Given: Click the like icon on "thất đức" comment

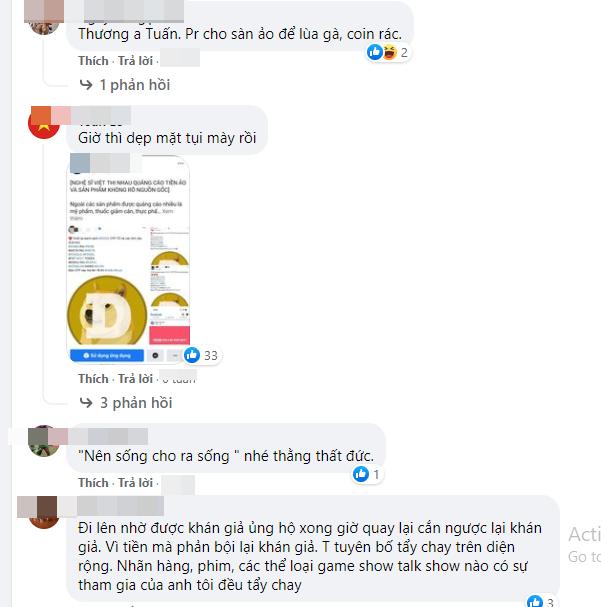Looking at the screenshot, I should point(361,474).
